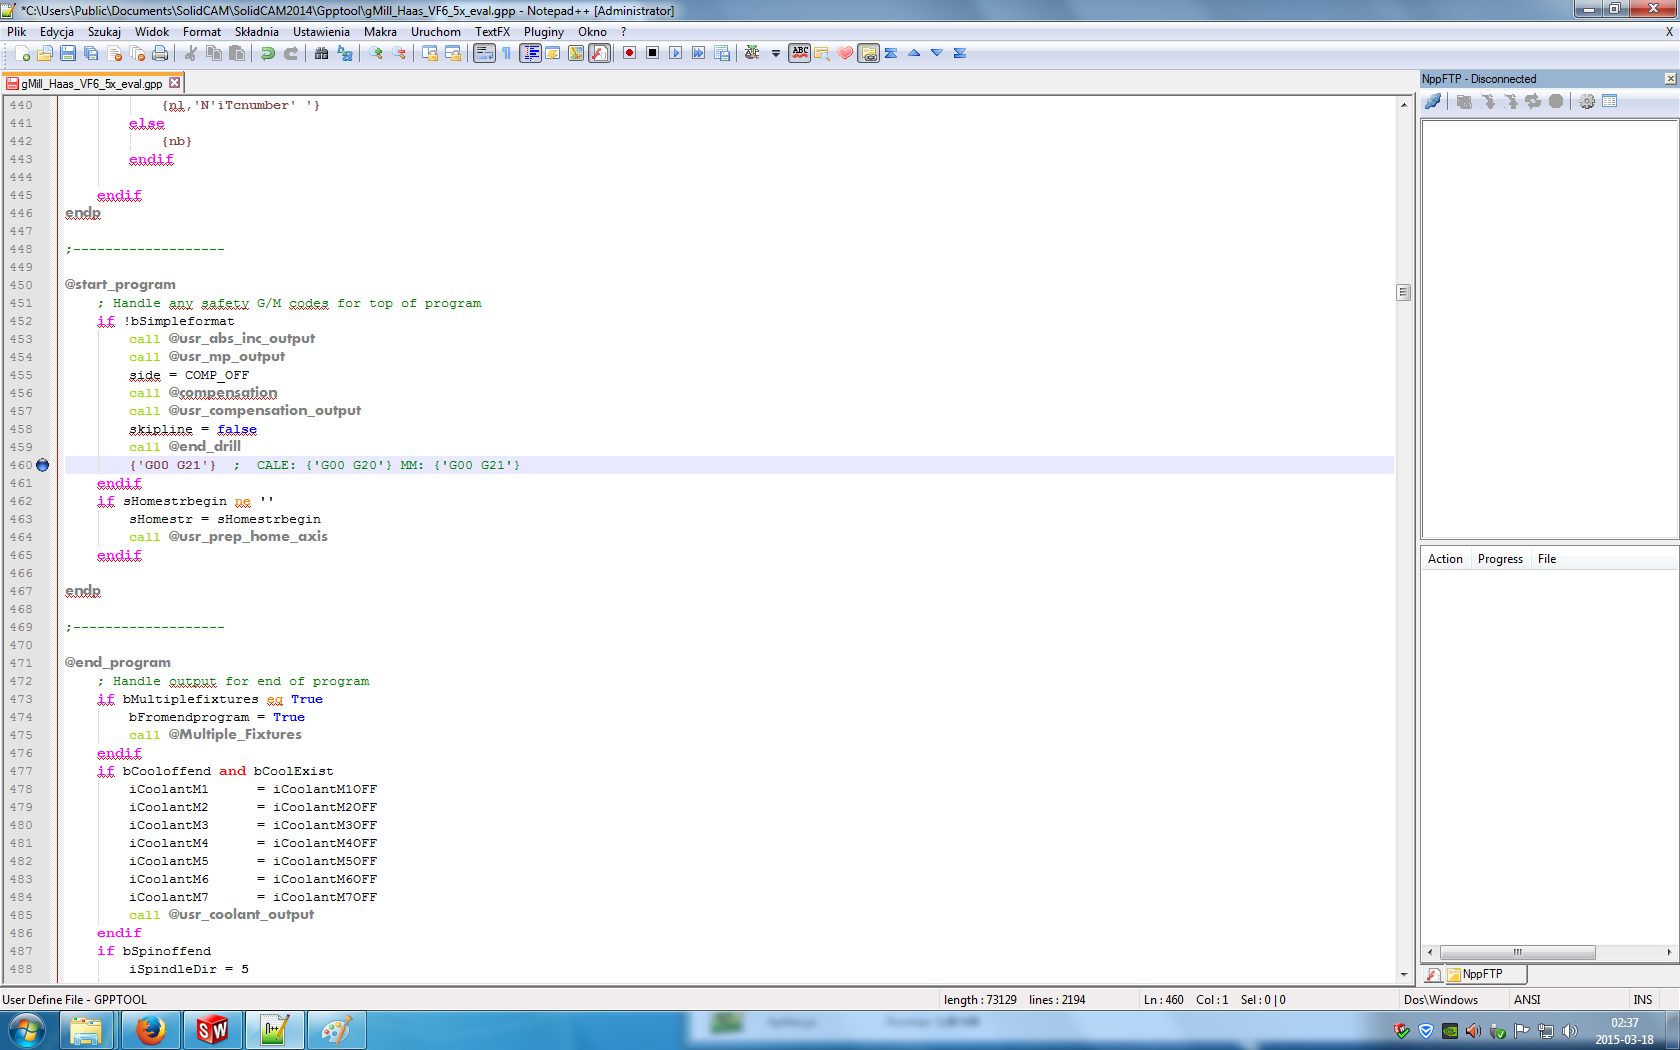1680x1050 pixels.
Task: Click the bookmark marker on line 460
Action: [x=42, y=465]
